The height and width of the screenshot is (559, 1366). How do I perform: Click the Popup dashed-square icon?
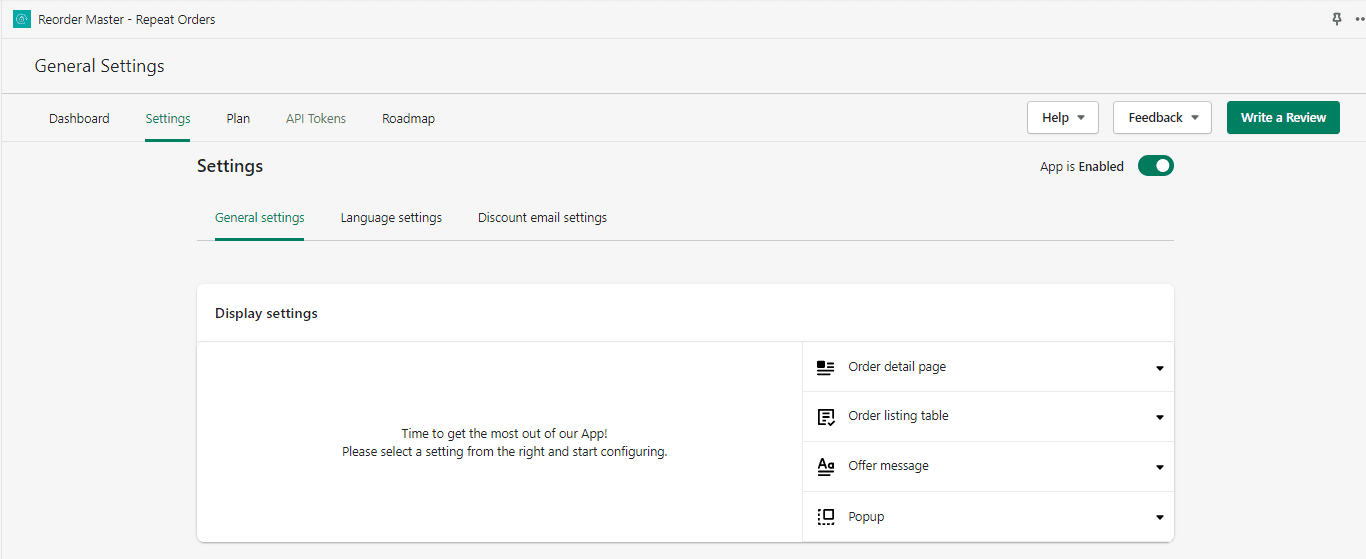825,517
